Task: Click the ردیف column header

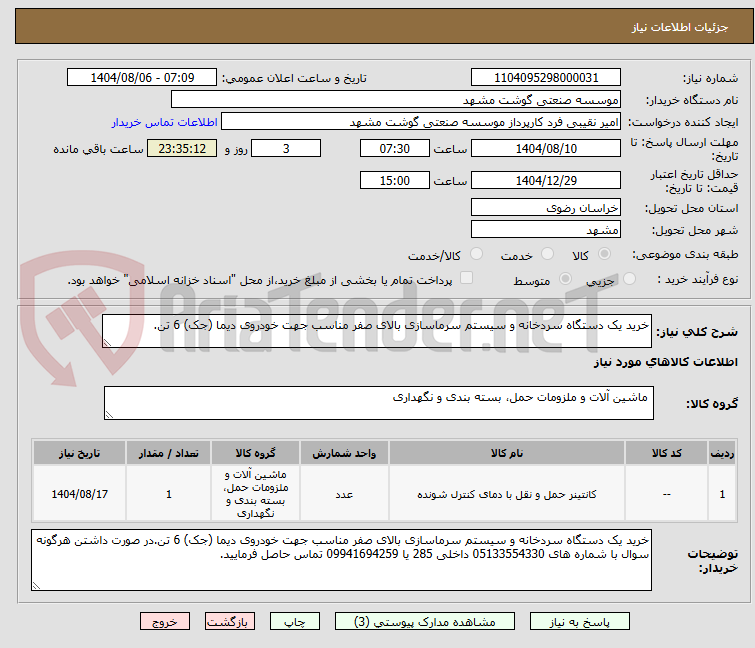Action: (722, 453)
